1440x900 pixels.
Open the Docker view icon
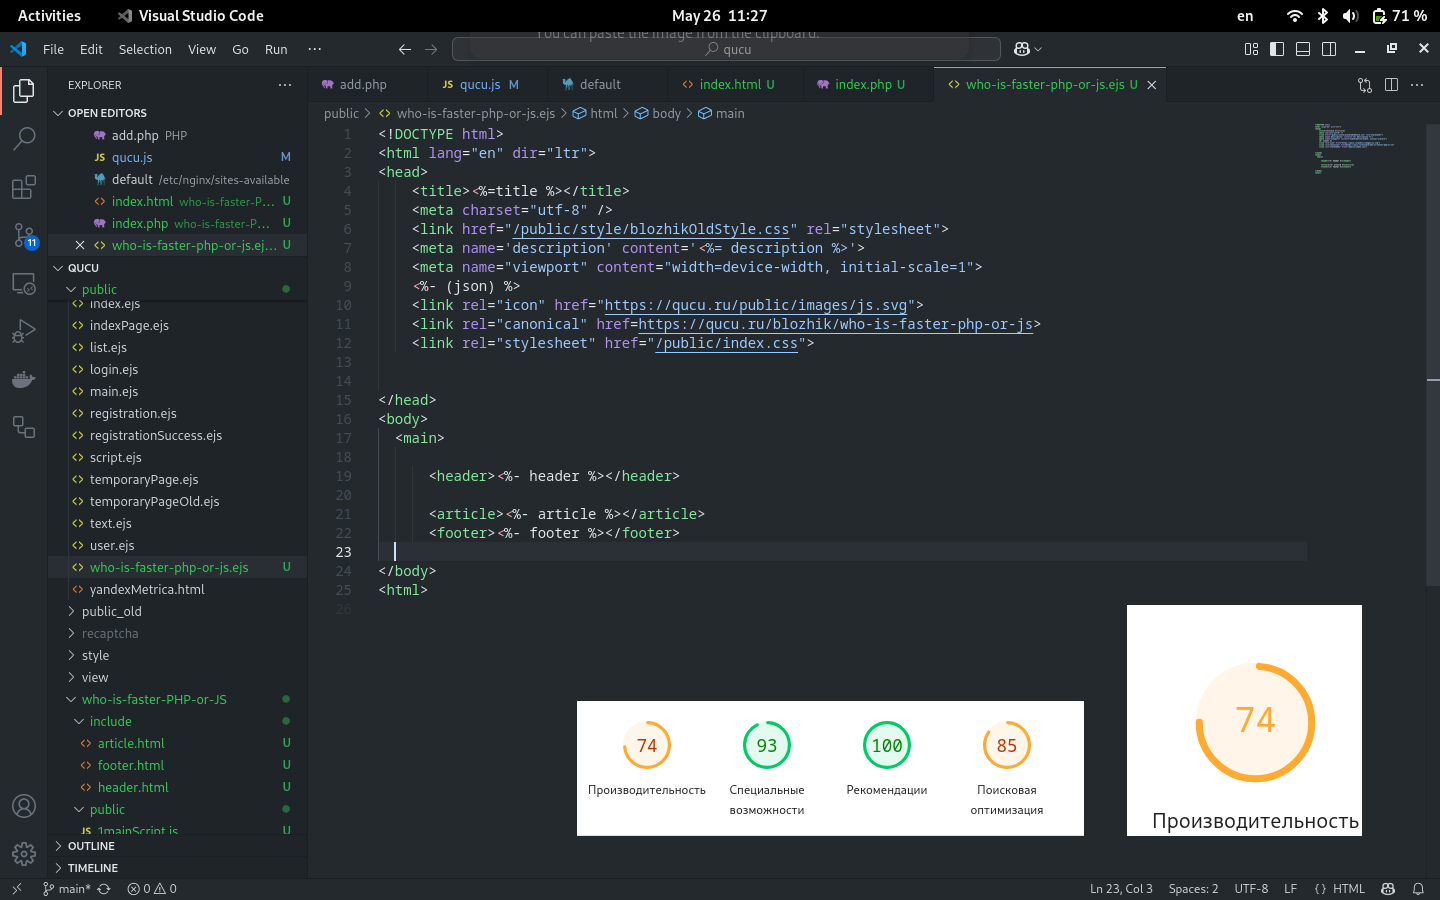pyautogui.click(x=24, y=379)
